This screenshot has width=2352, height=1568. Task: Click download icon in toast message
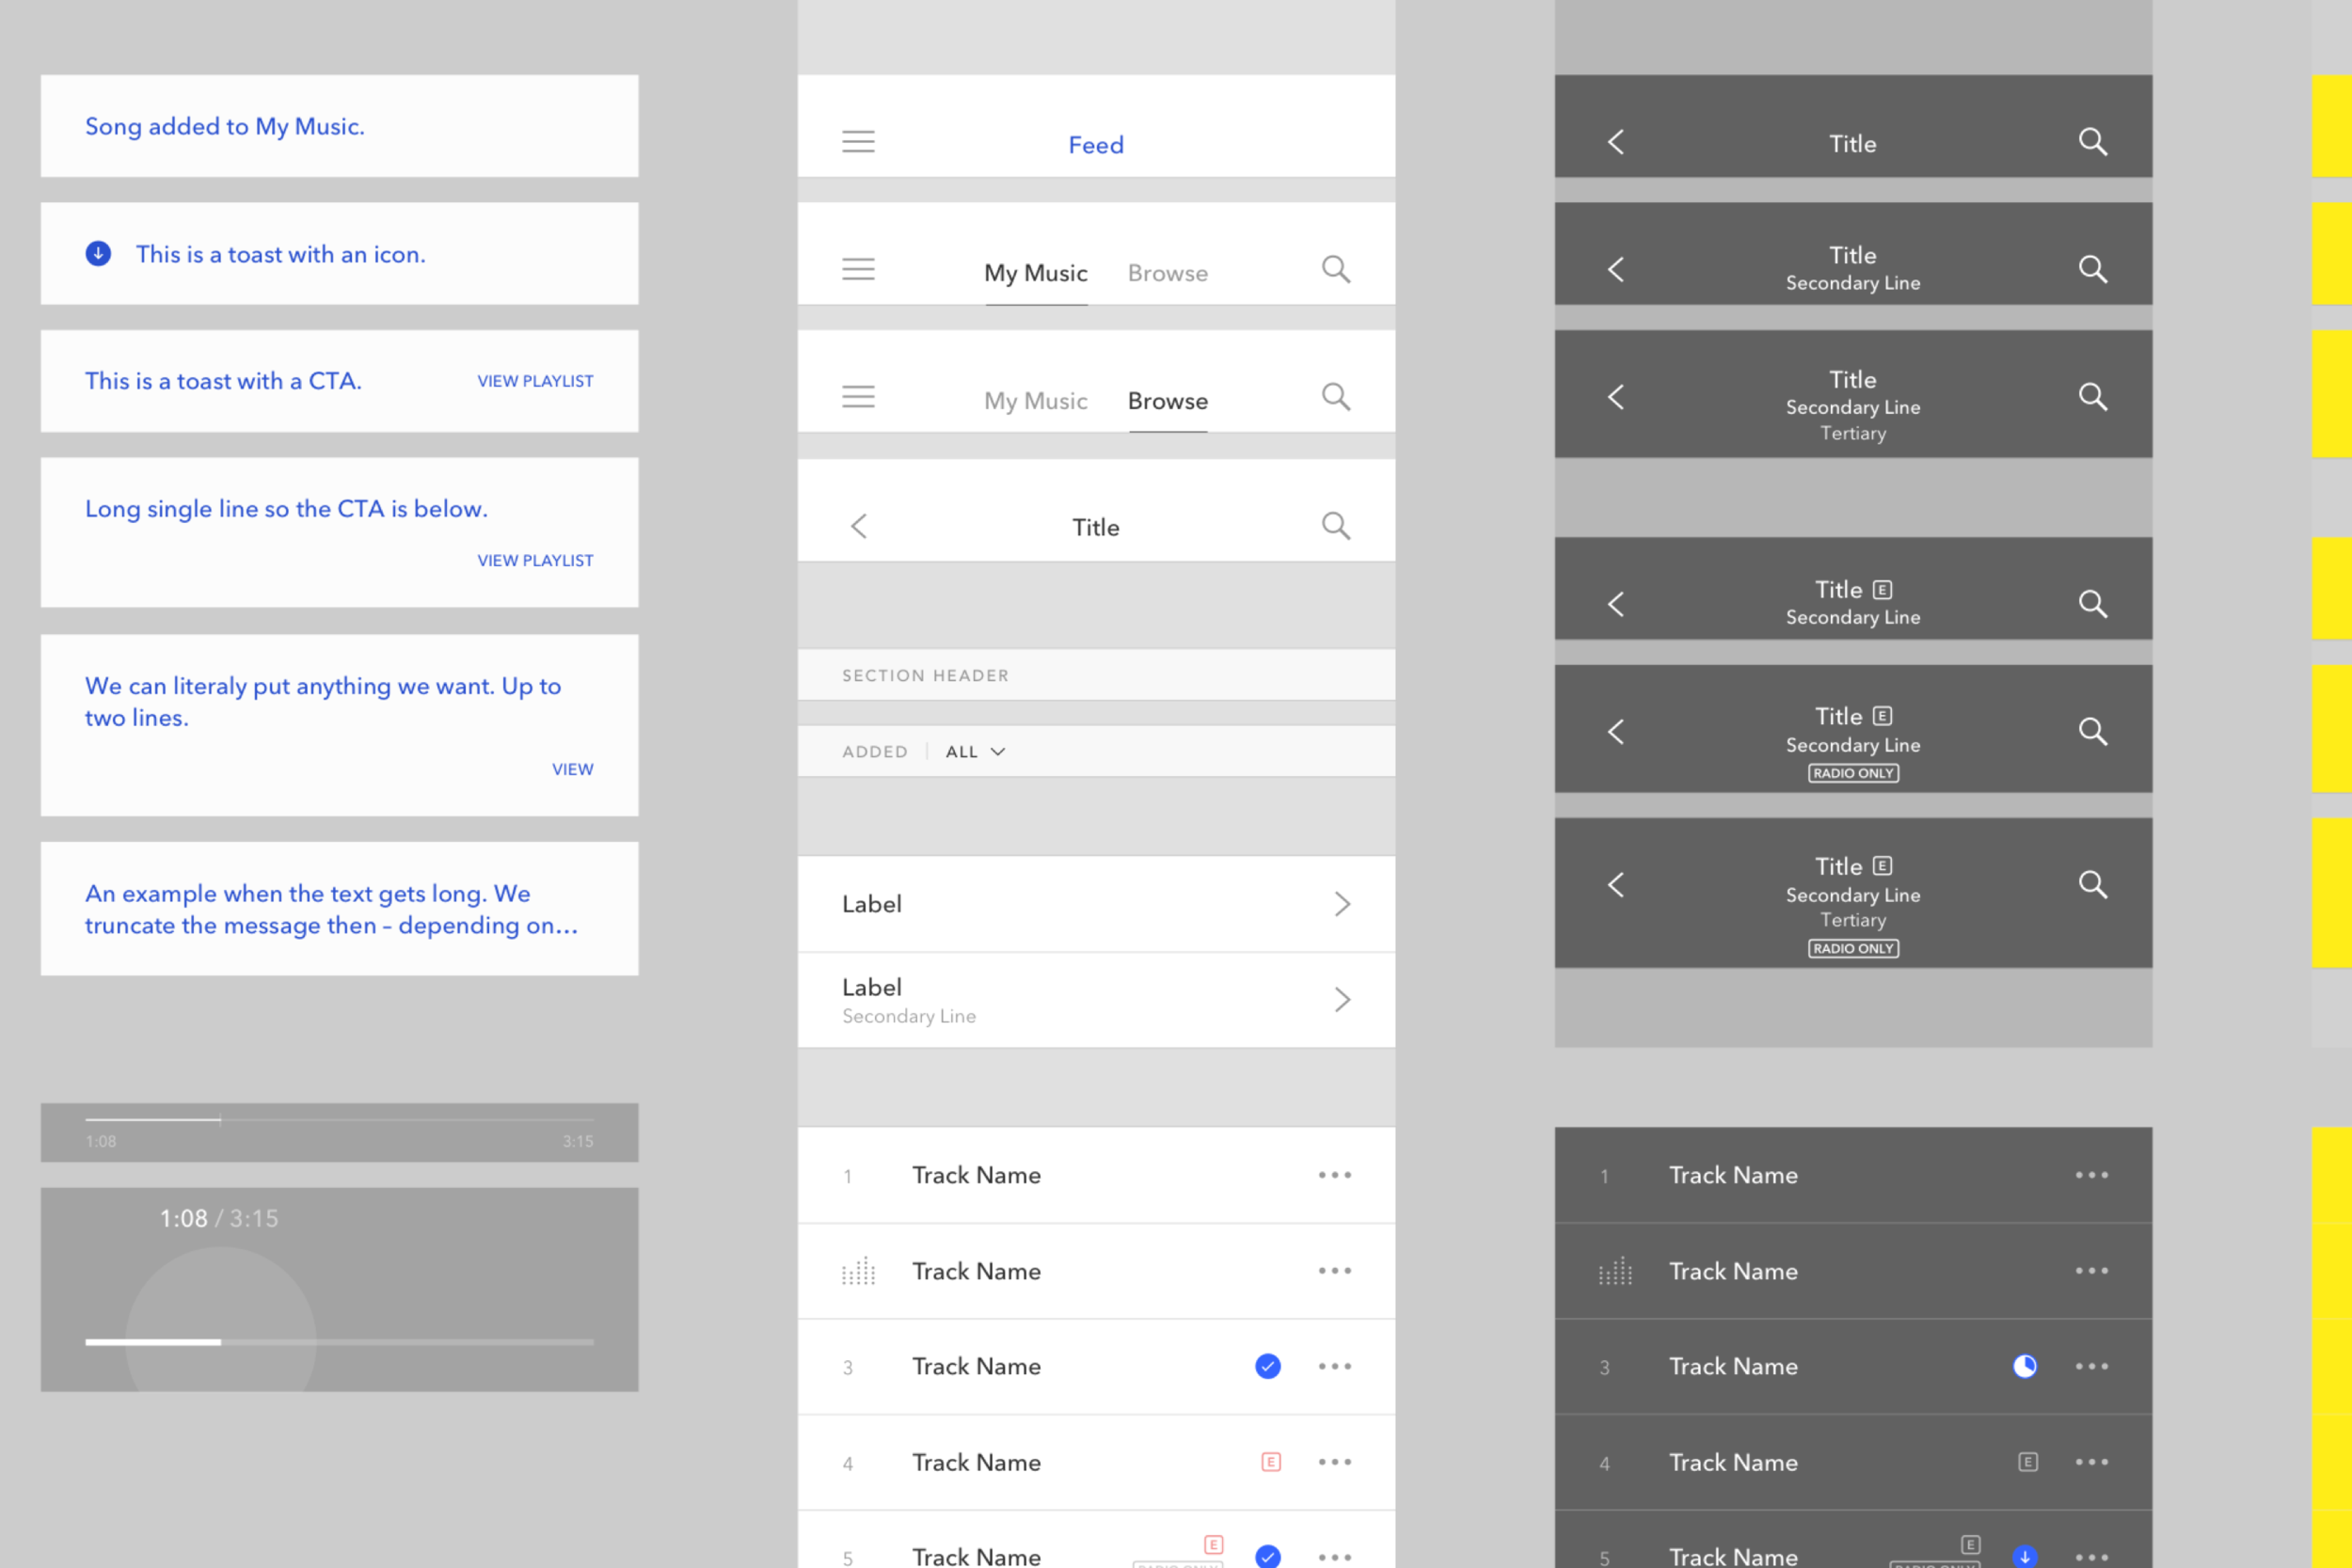98,254
